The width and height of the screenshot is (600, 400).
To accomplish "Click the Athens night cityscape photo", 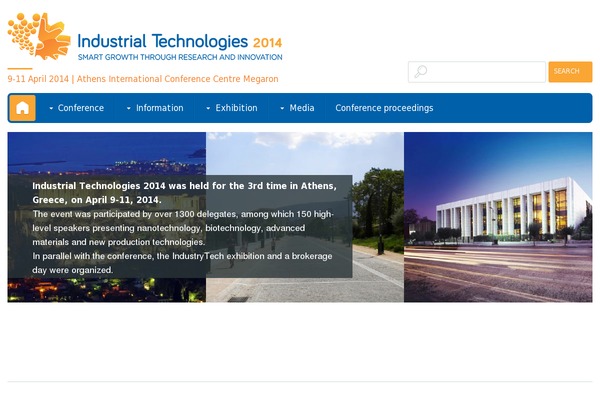I will click(x=106, y=217).
